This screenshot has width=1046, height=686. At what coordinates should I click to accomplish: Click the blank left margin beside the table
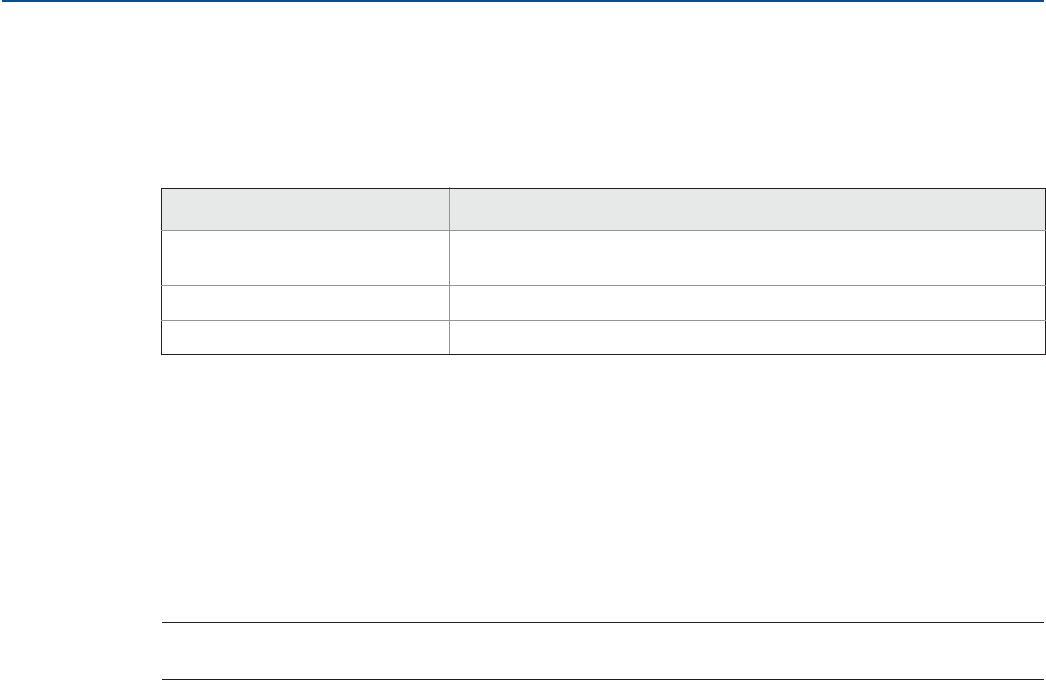tap(80, 270)
